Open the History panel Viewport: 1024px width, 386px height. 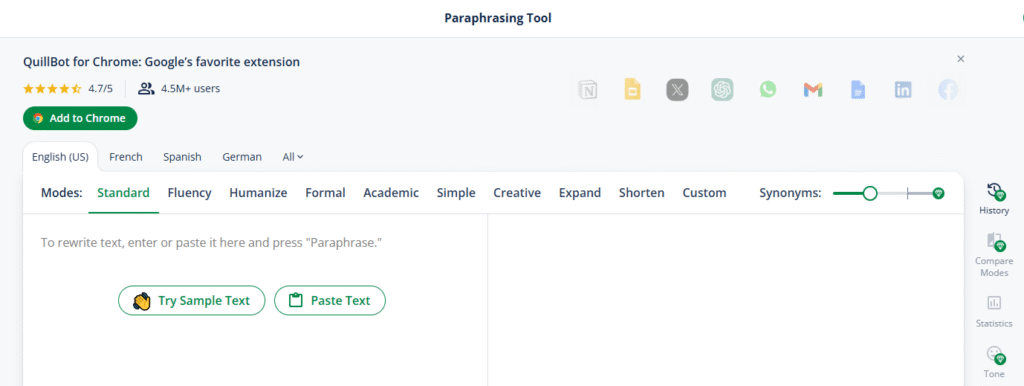(x=994, y=199)
